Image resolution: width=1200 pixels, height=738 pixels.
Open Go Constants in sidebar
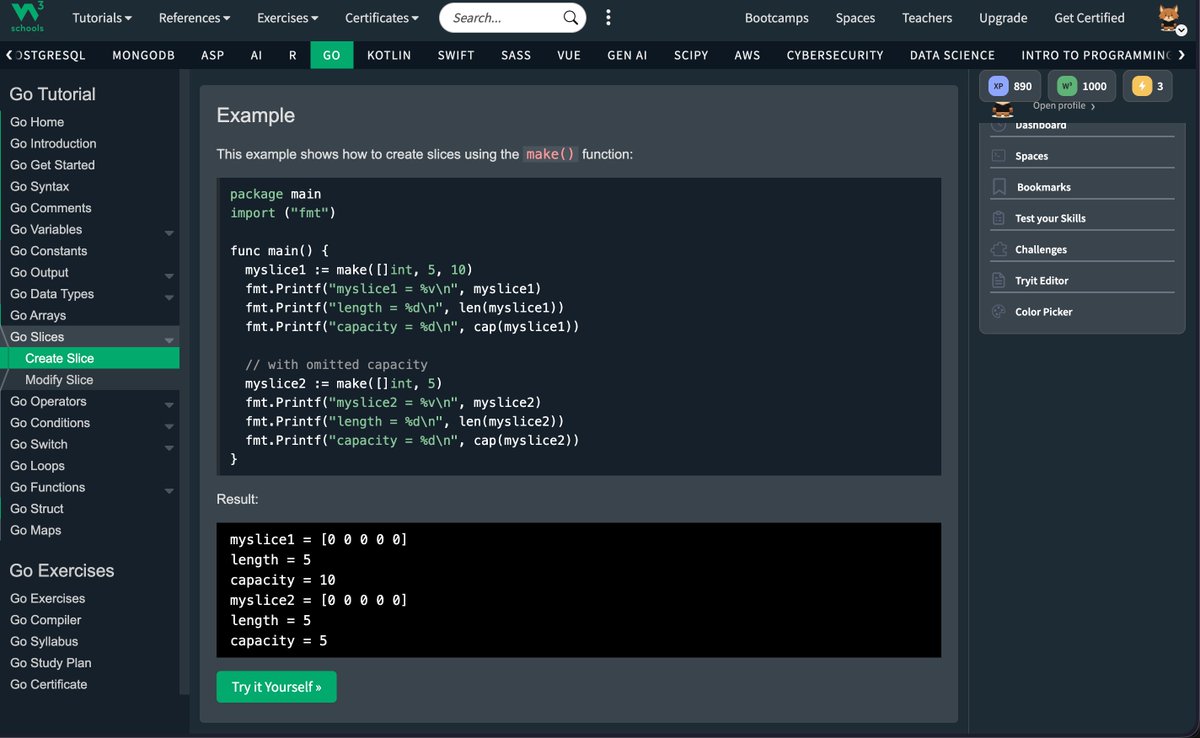48,251
